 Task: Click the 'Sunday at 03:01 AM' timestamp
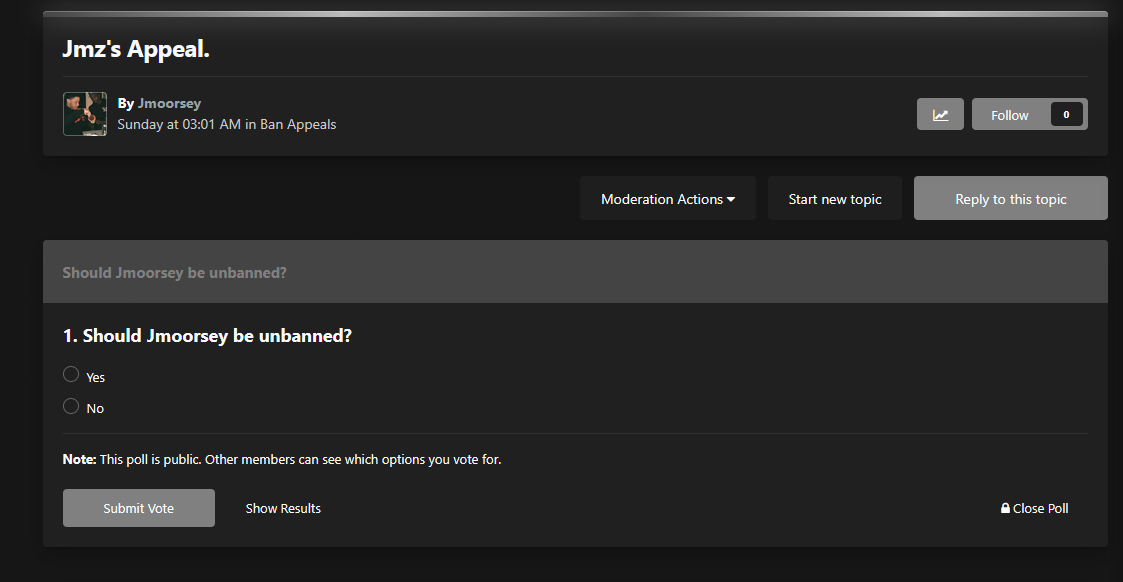[x=179, y=125]
